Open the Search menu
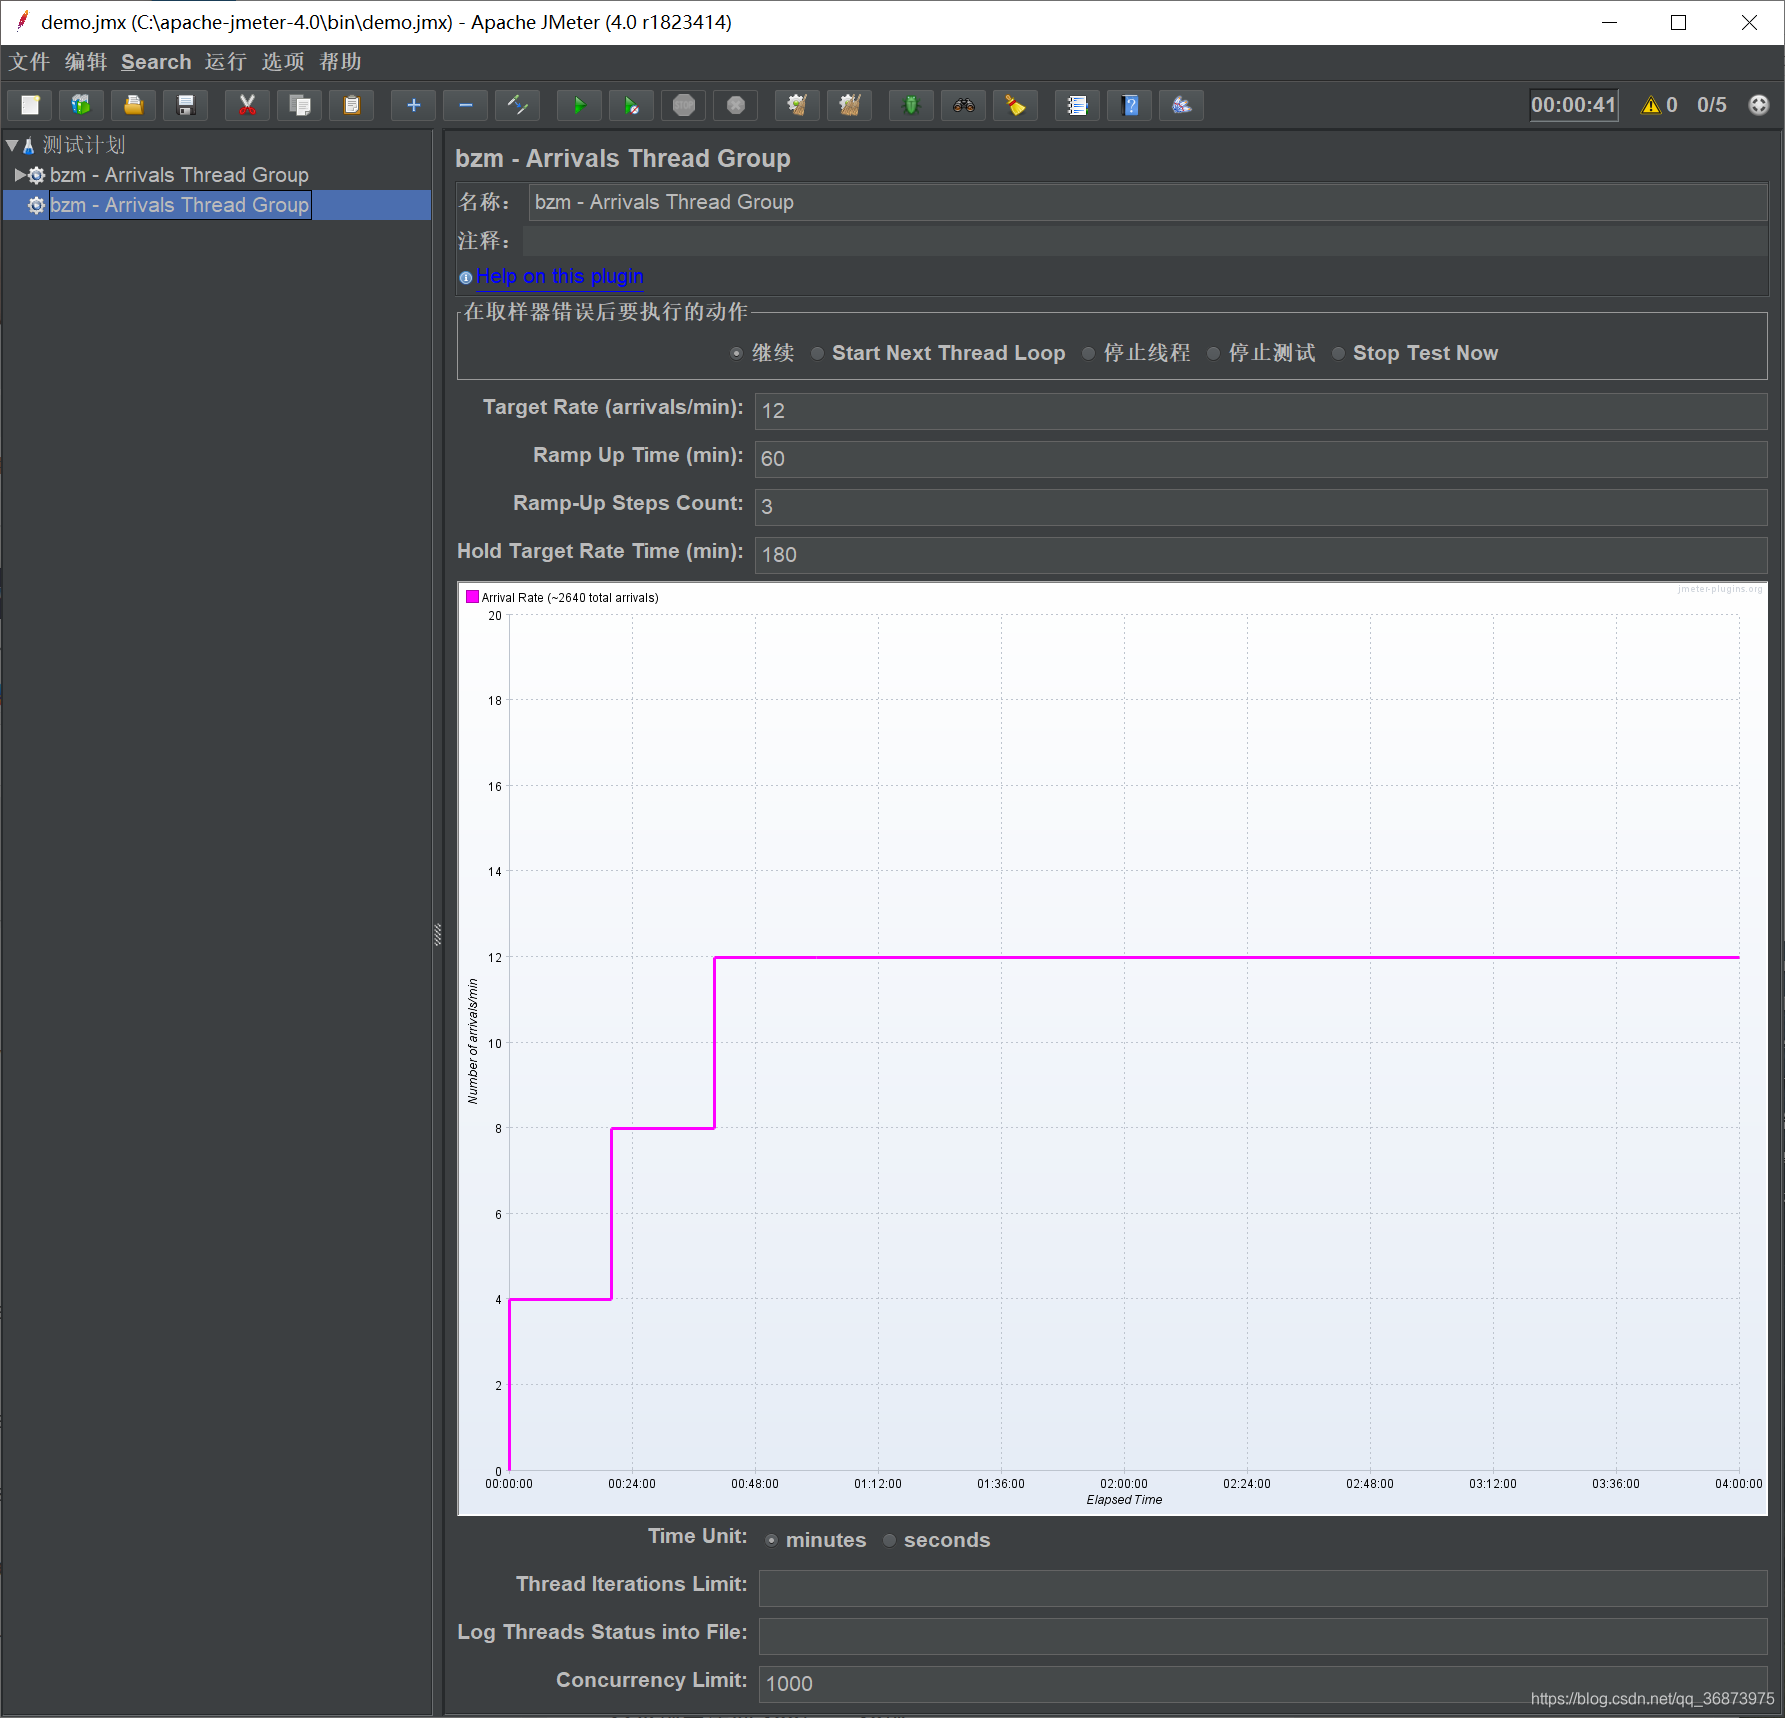 click(x=156, y=62)
